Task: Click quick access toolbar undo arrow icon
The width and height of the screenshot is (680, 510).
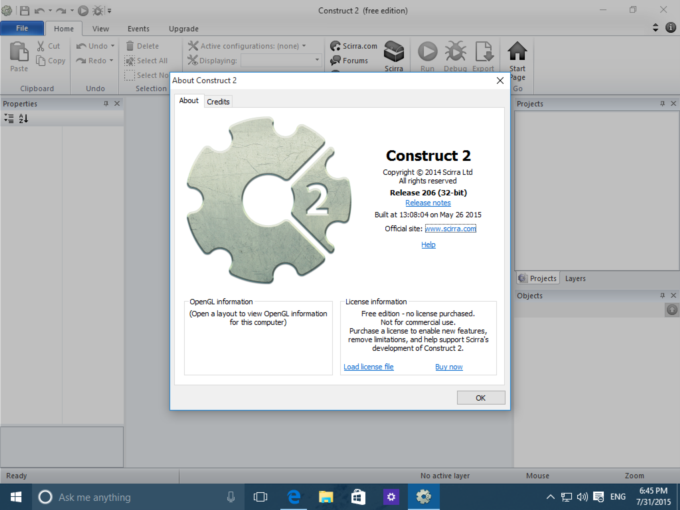Action: click(x=39, y=10)
